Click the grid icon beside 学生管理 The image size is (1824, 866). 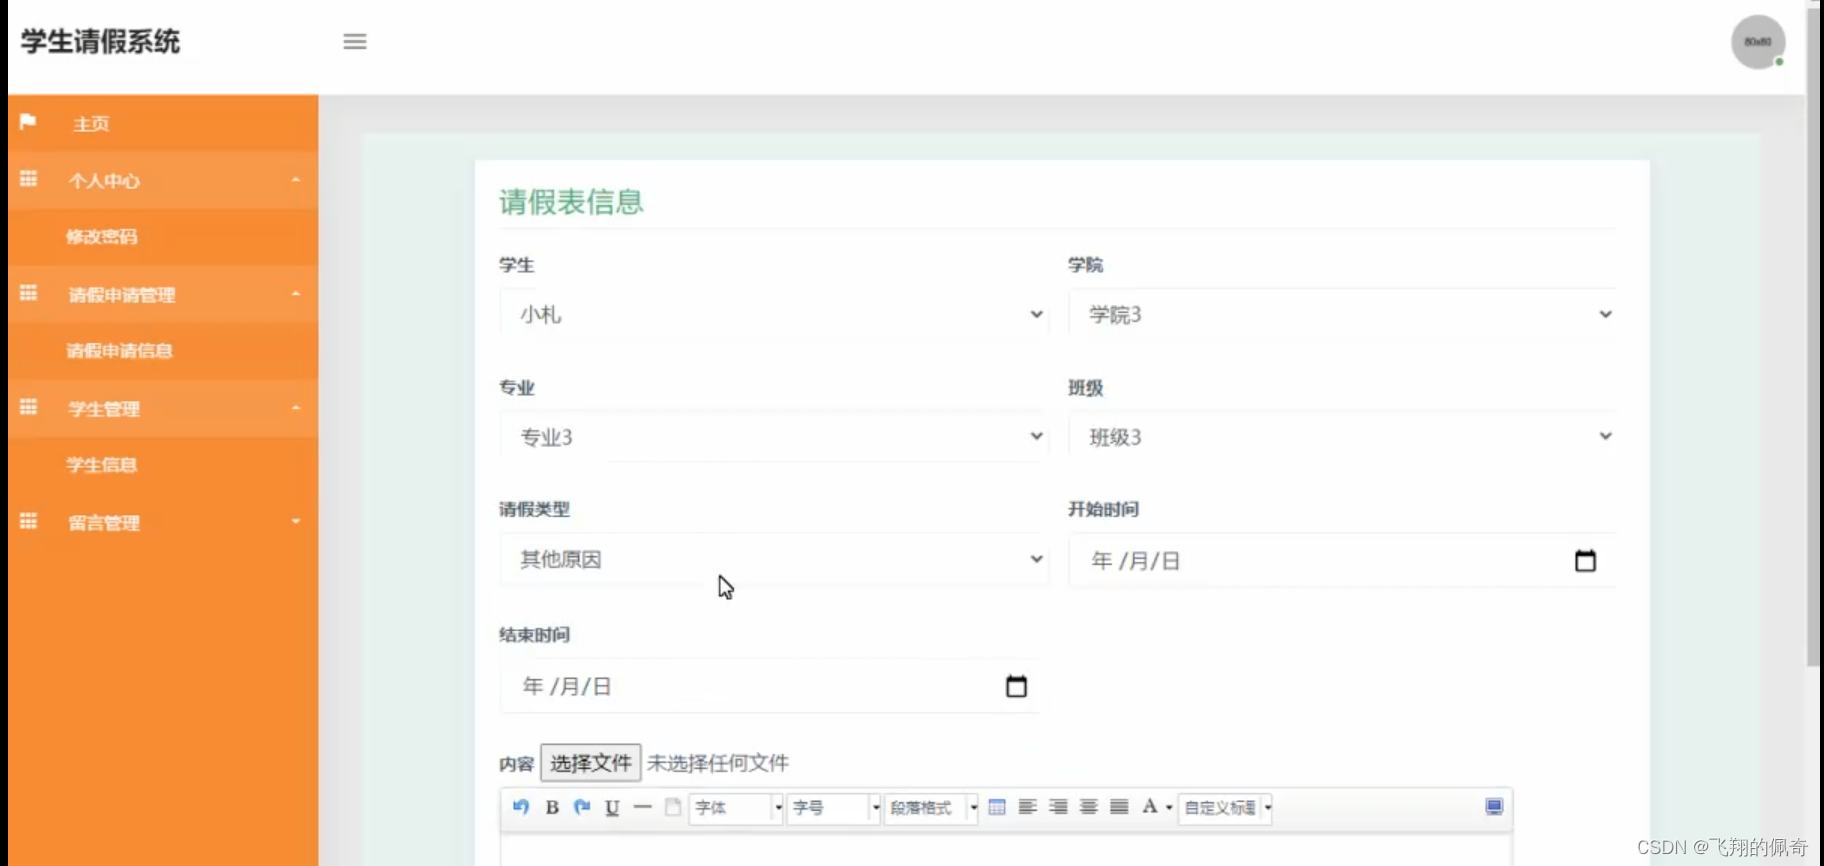tap(28, 407)
